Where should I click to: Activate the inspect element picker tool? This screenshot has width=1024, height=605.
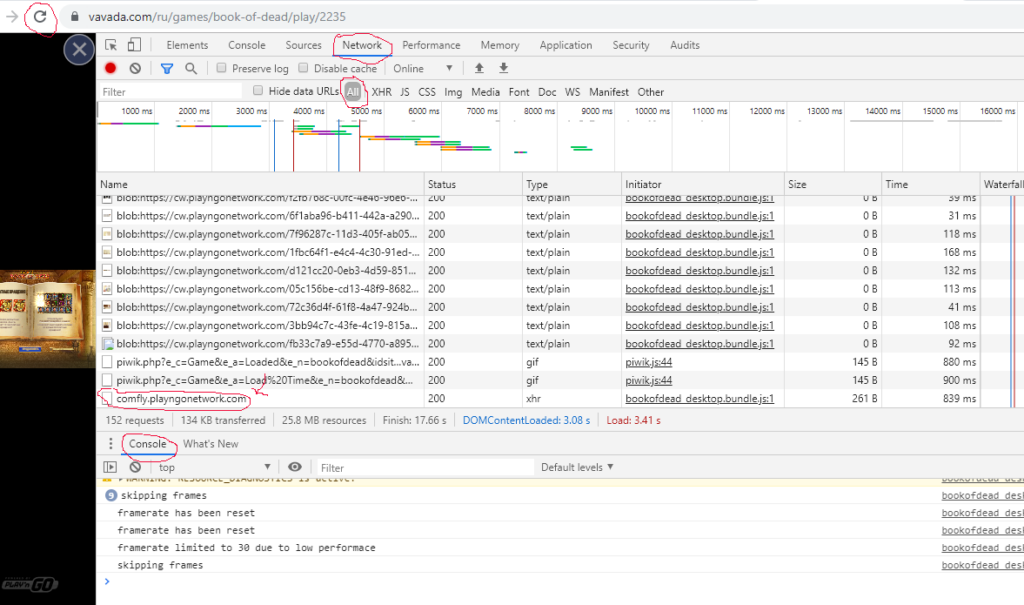click(x=111, y=45)
